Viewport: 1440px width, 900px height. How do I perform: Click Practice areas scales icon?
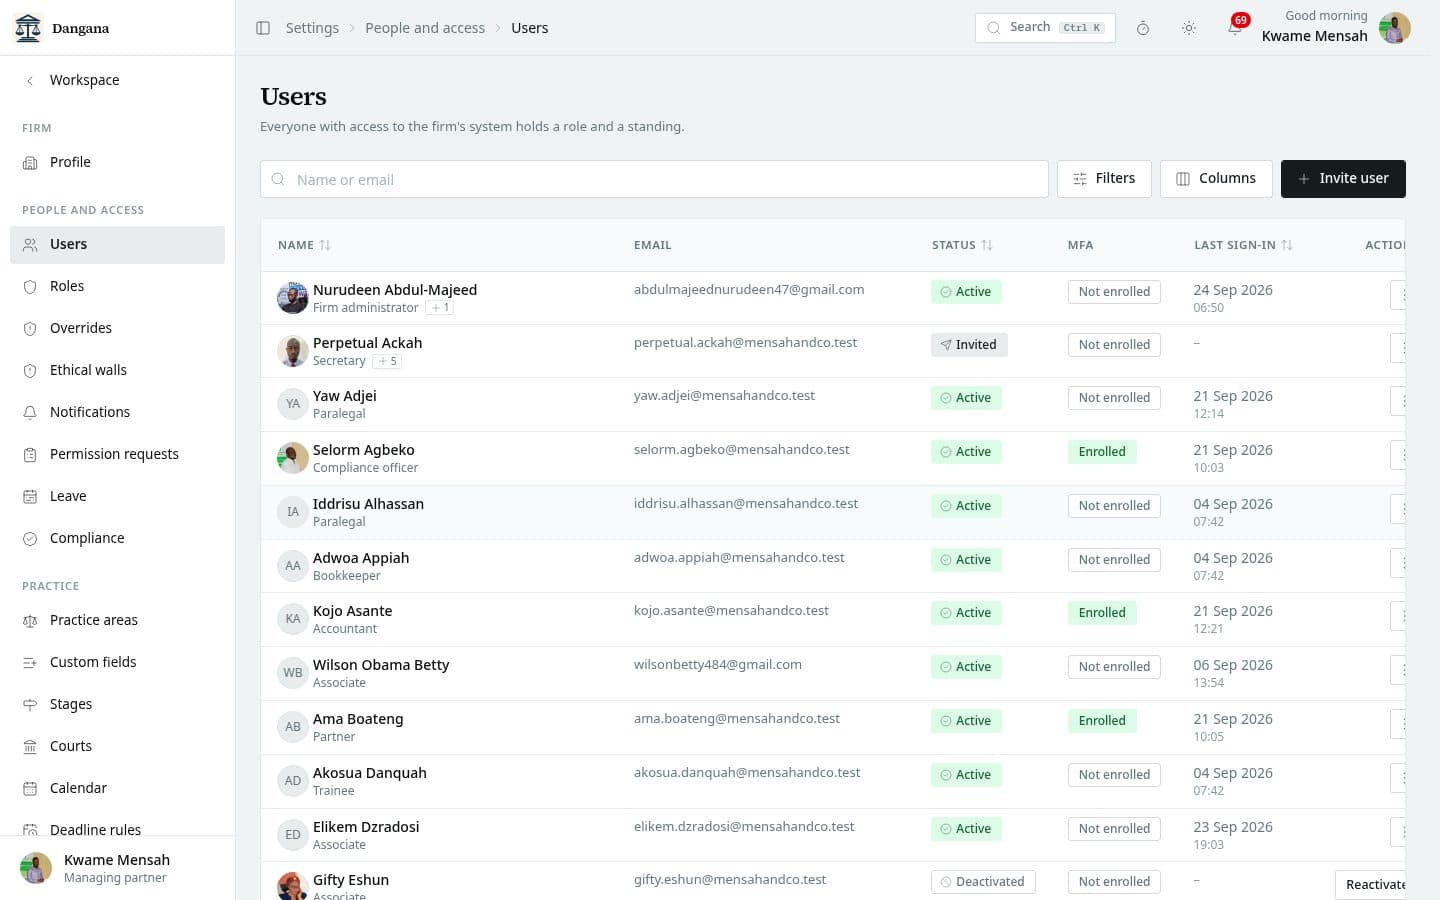point(30,620)
